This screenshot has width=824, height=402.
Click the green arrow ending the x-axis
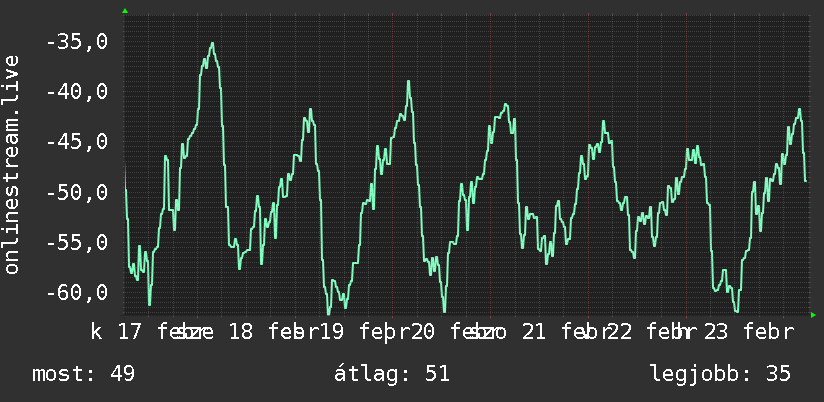coord(813,315)
